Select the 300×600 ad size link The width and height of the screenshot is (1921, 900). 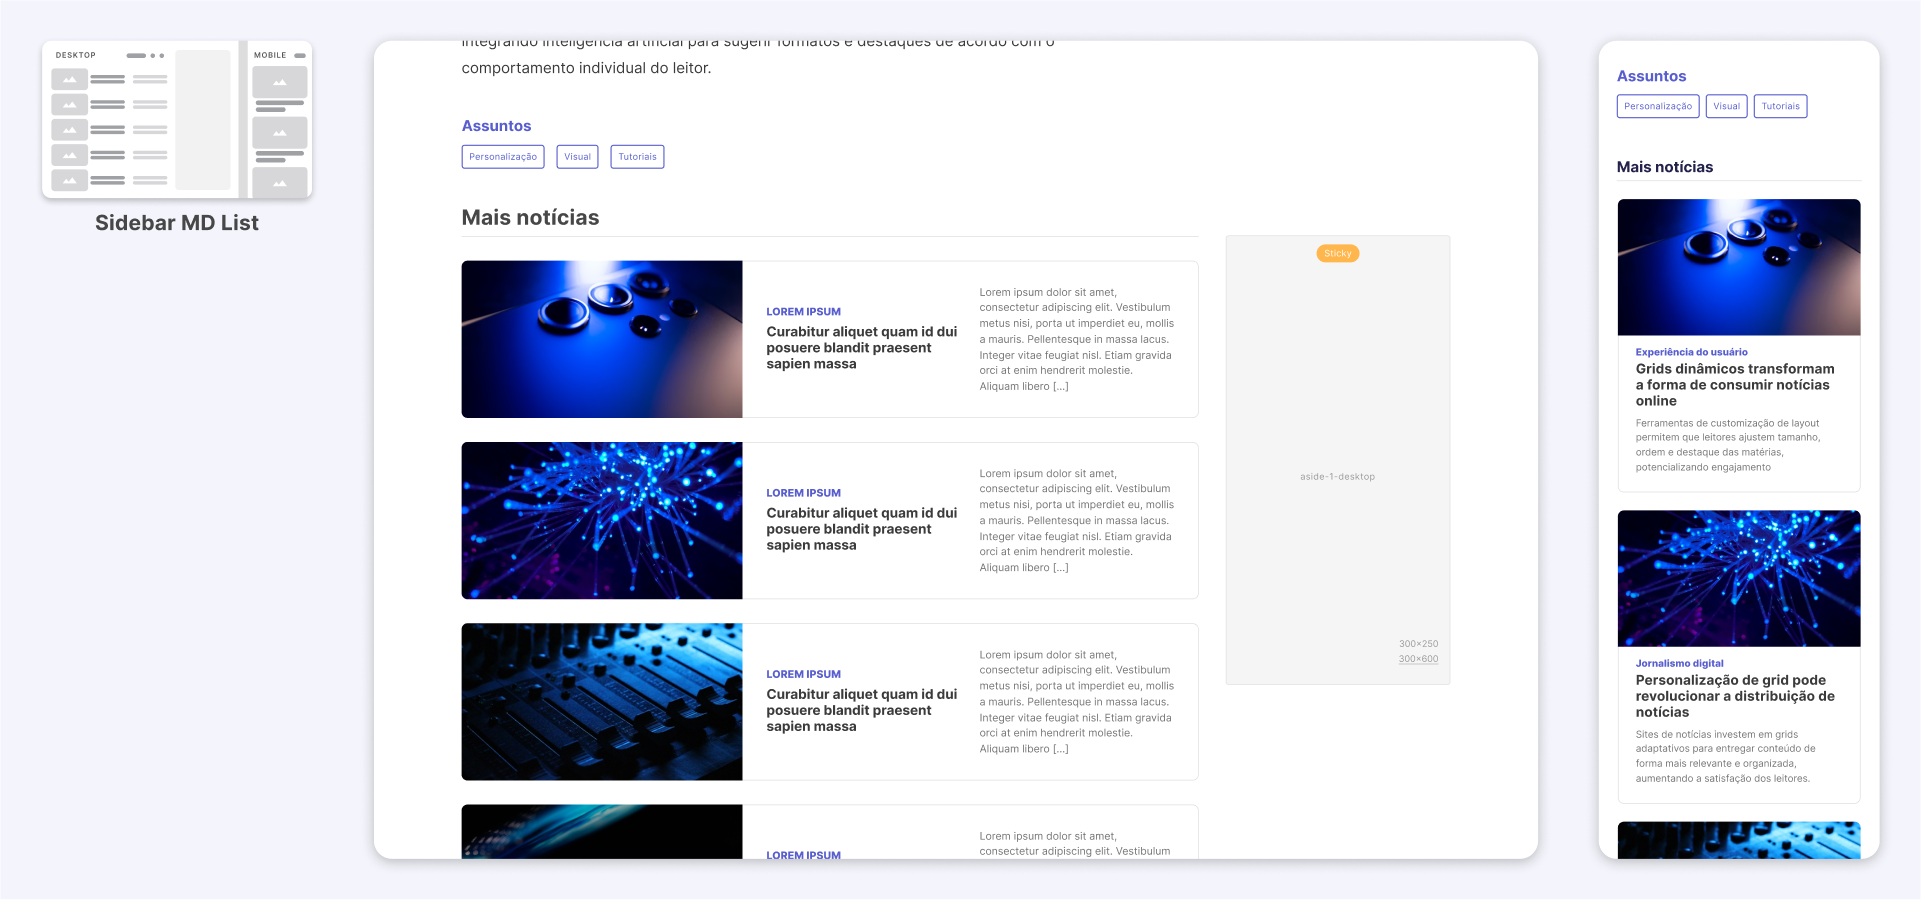click(x=1418, y=659)
